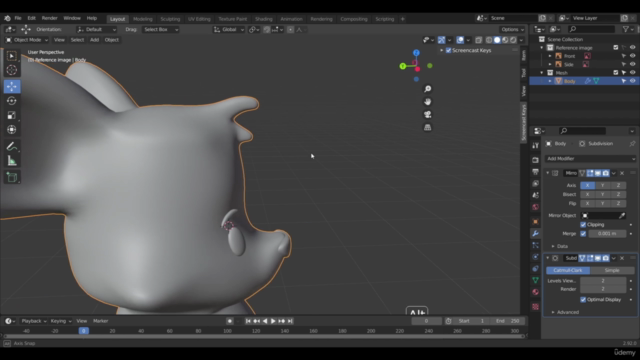Switch to UV Editing workspace tab
Screen dimensions: 640x360
(199, 19)
